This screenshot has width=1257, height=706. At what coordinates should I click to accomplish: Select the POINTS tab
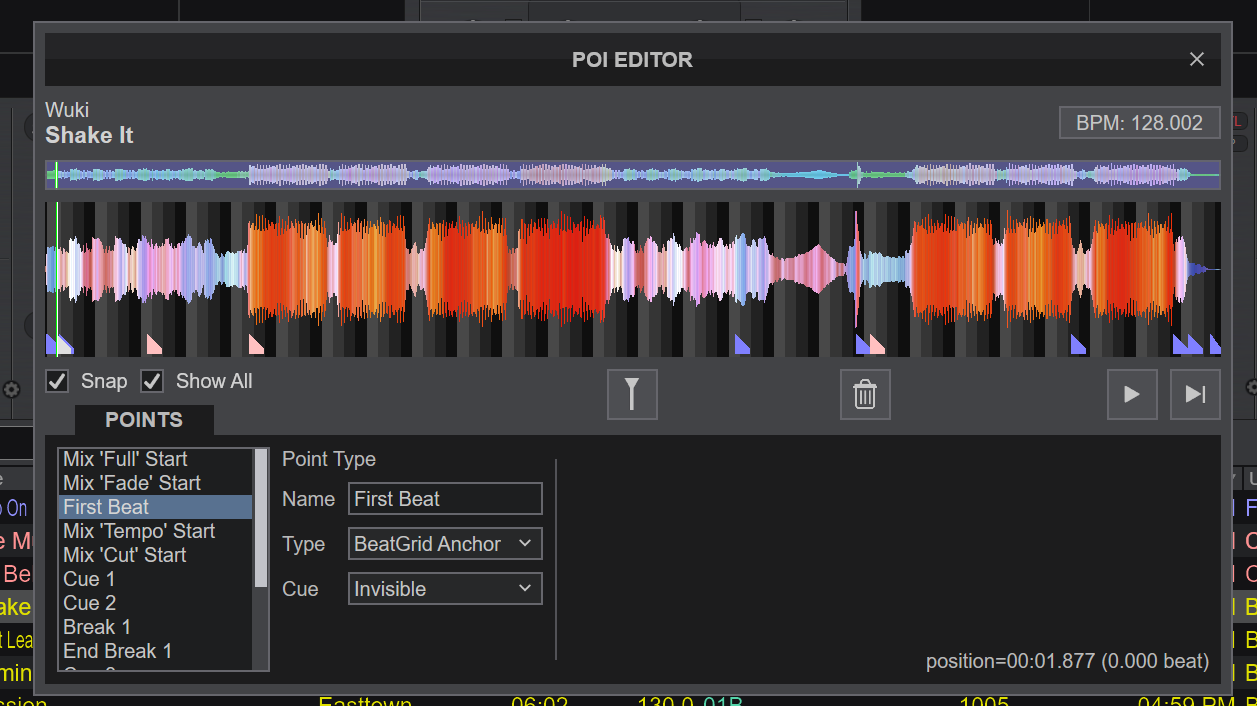tap(144, 420)
